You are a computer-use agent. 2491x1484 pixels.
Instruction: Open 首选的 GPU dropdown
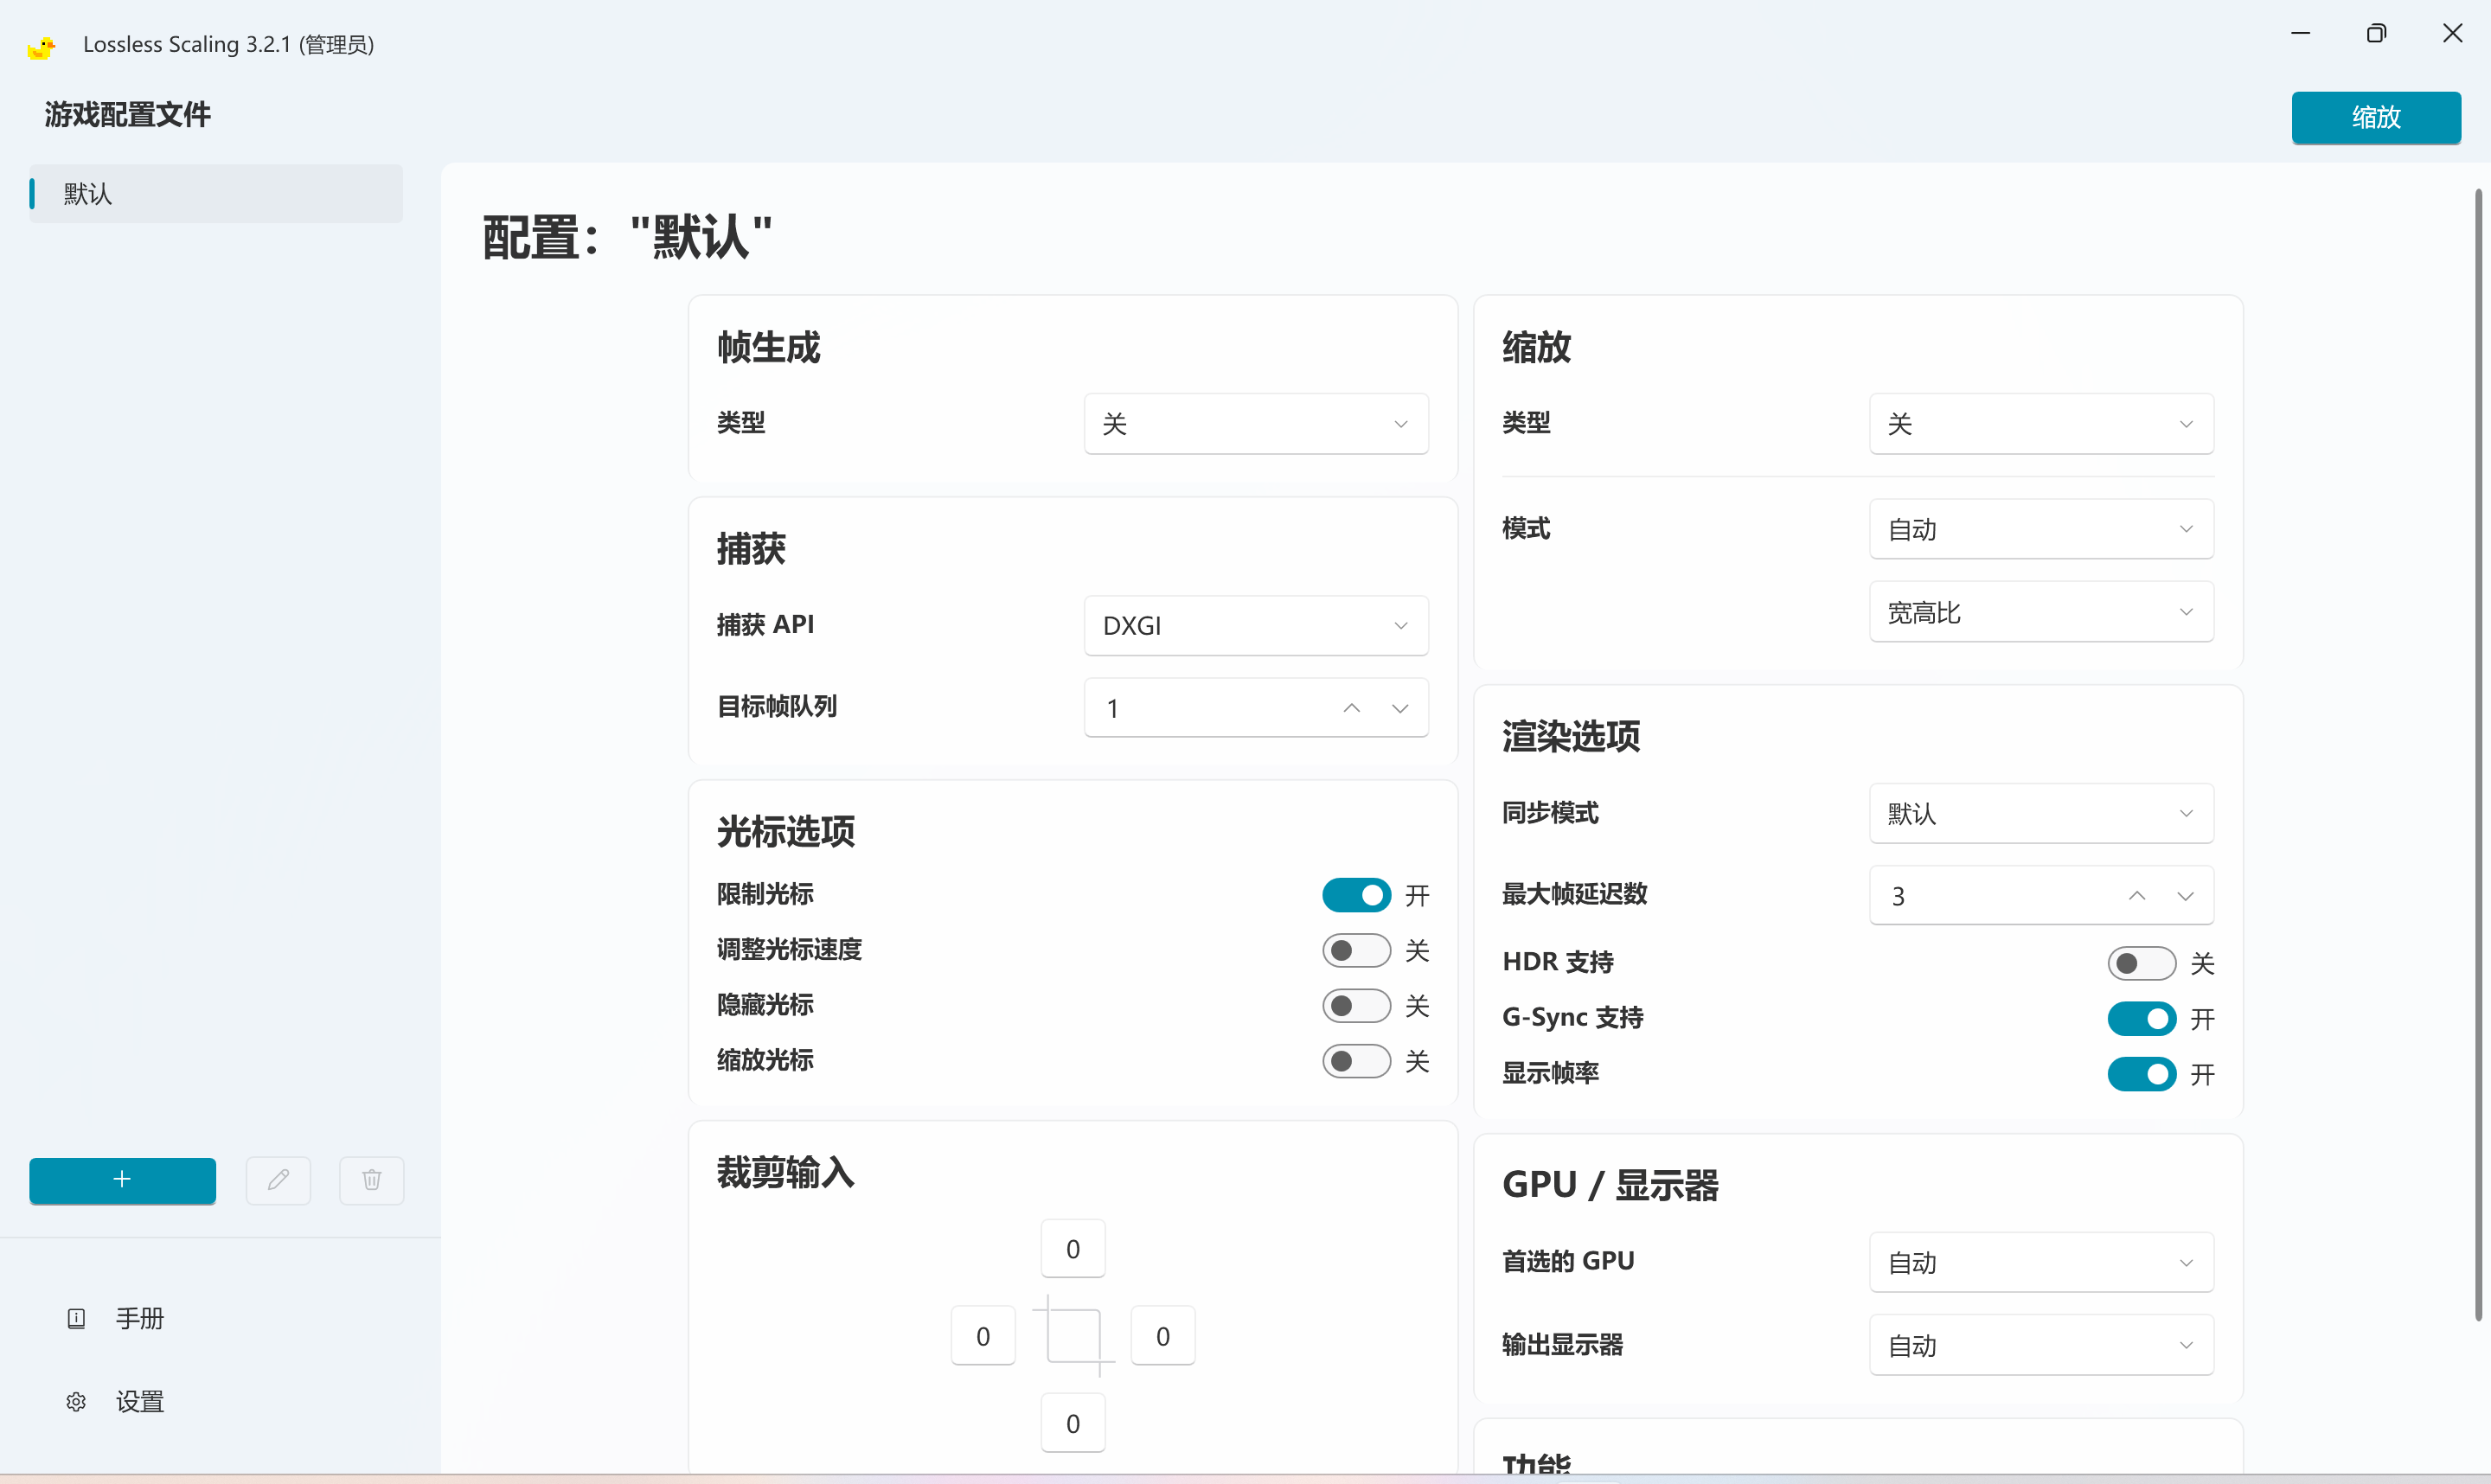click(2041, 1263)
